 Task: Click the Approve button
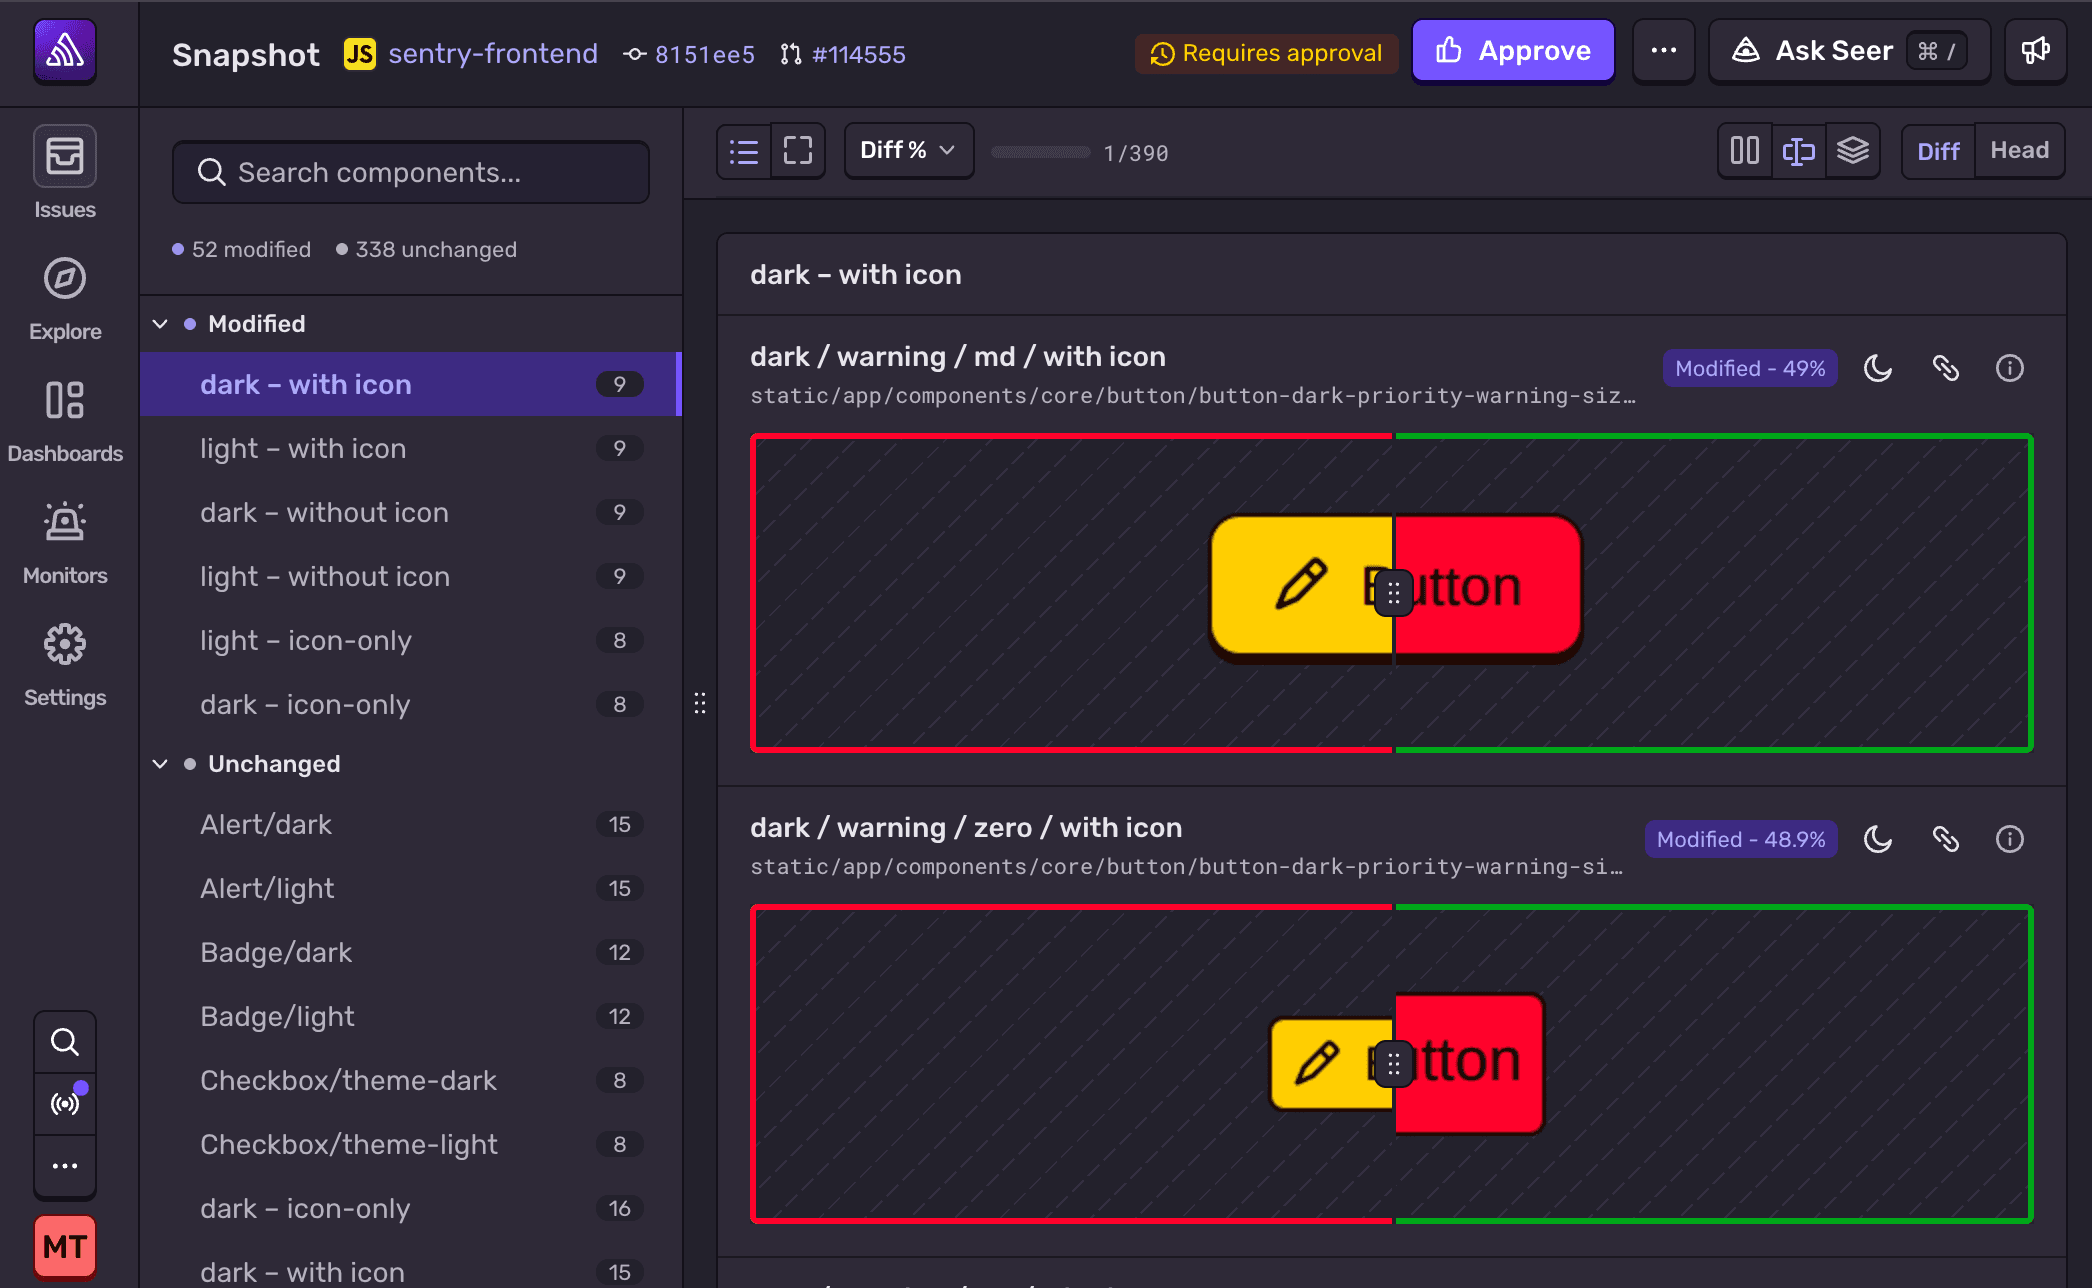(x=1513, y=51)
